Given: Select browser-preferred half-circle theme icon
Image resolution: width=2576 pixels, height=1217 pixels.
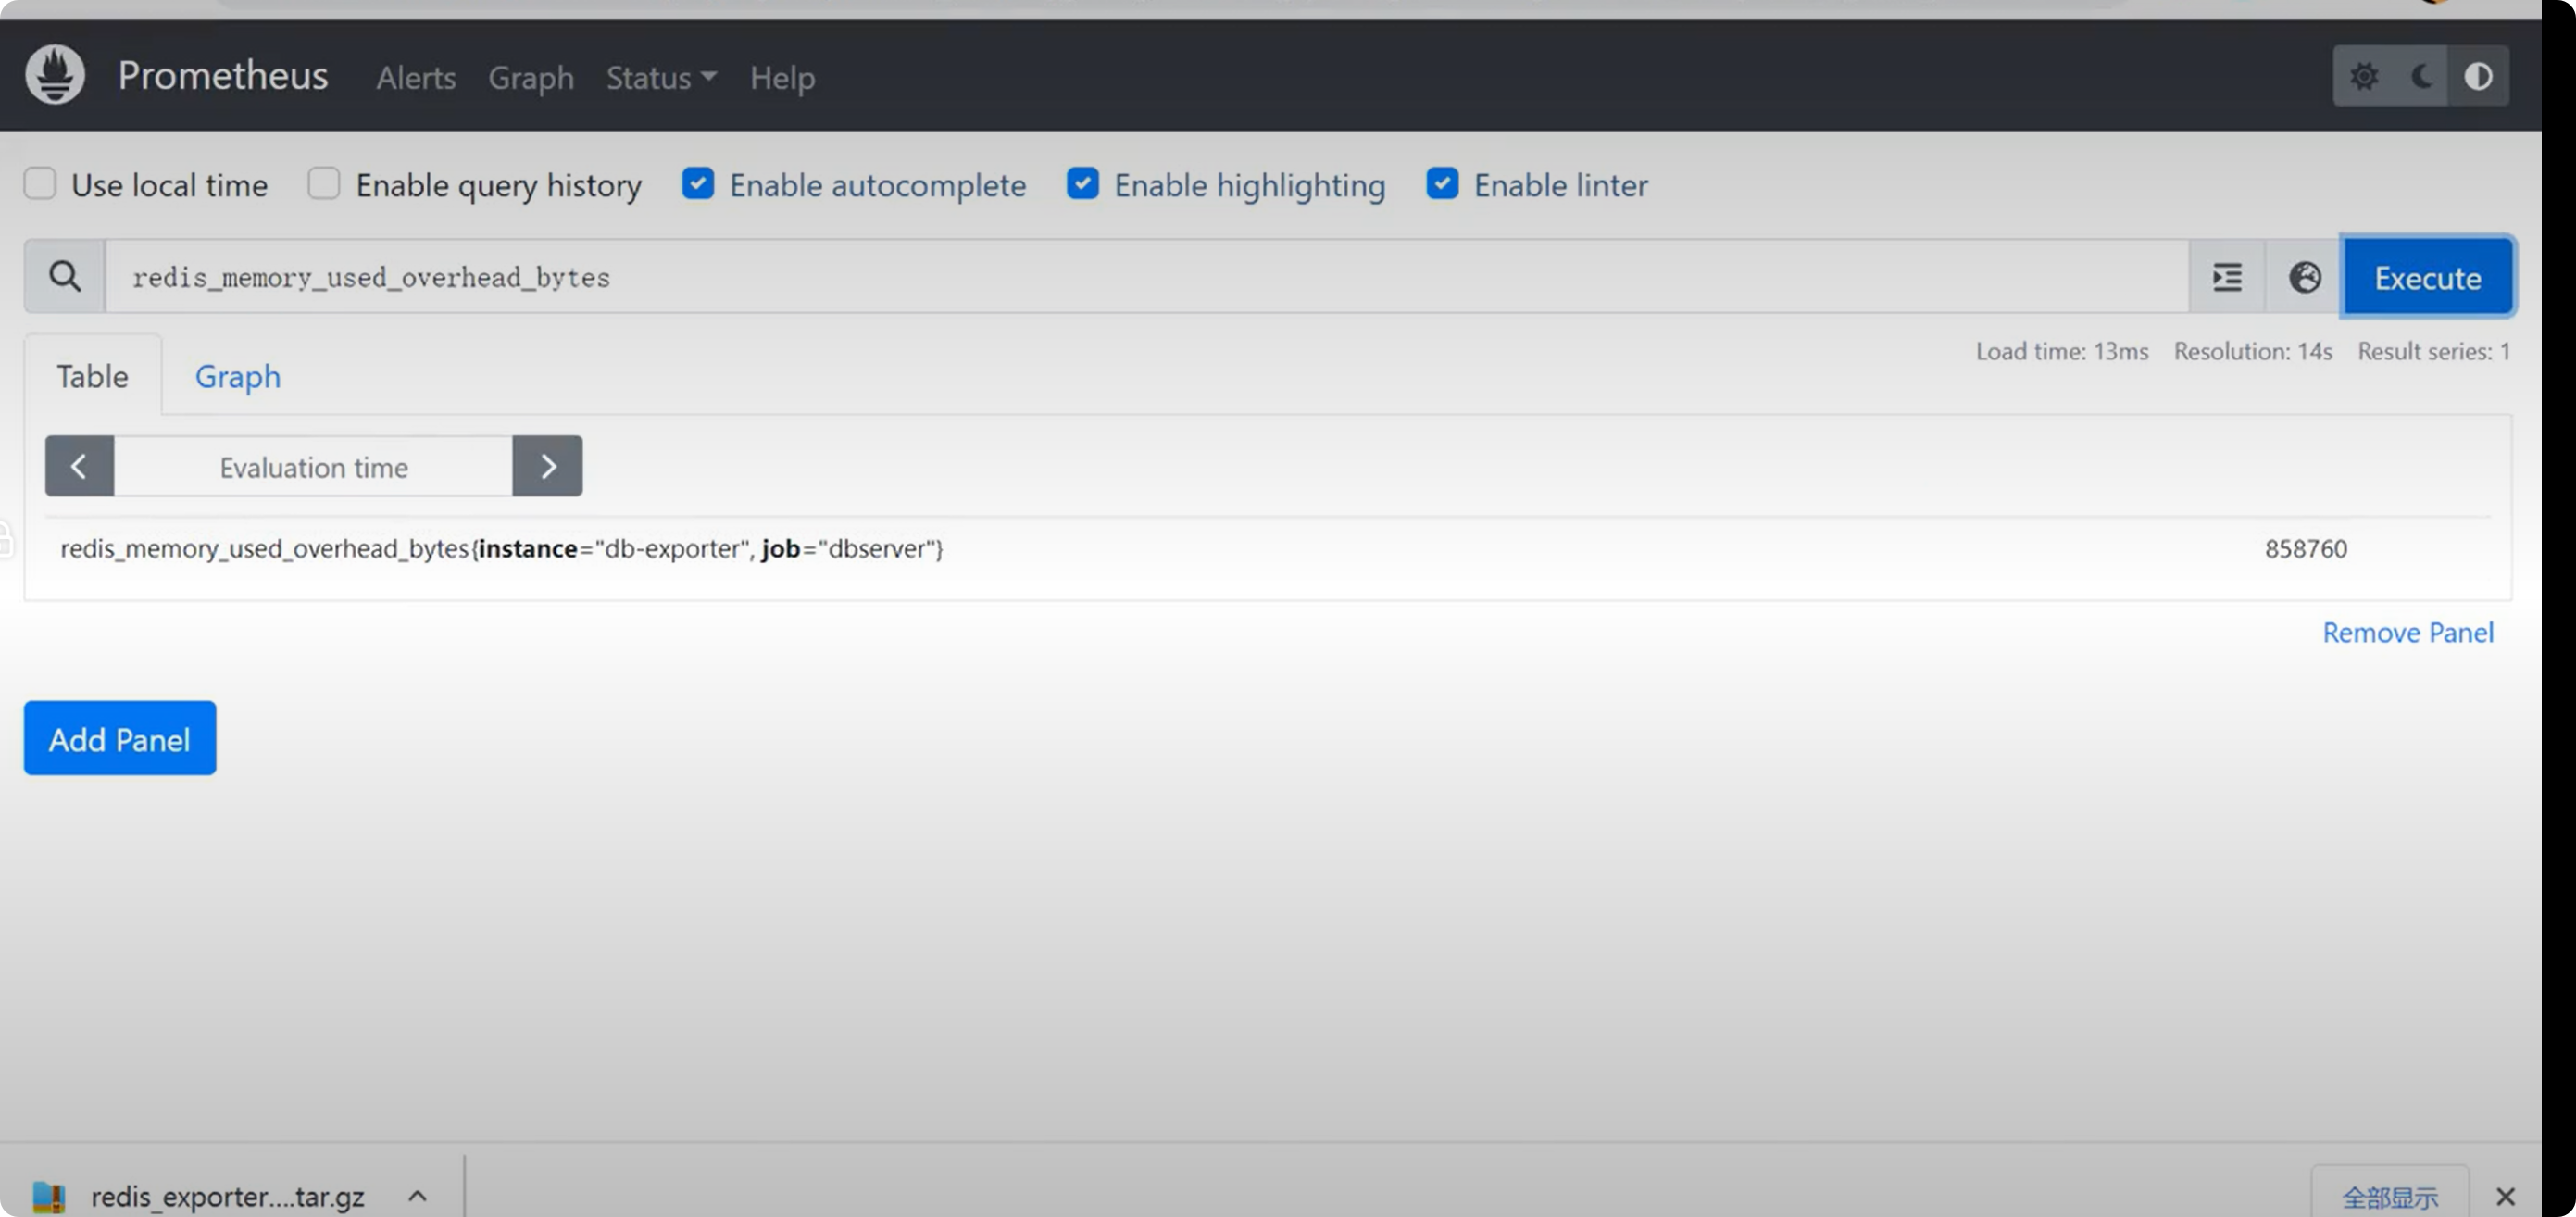Looking at the screenshot, I should [2478, 76].
